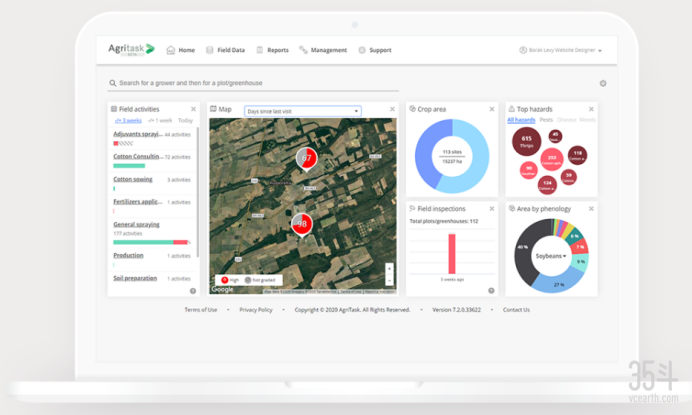Image resolution: width=692 pixels, height=415 pixels.
Task: Select the 3 weeks activity range tab
Action: (128, 121)
